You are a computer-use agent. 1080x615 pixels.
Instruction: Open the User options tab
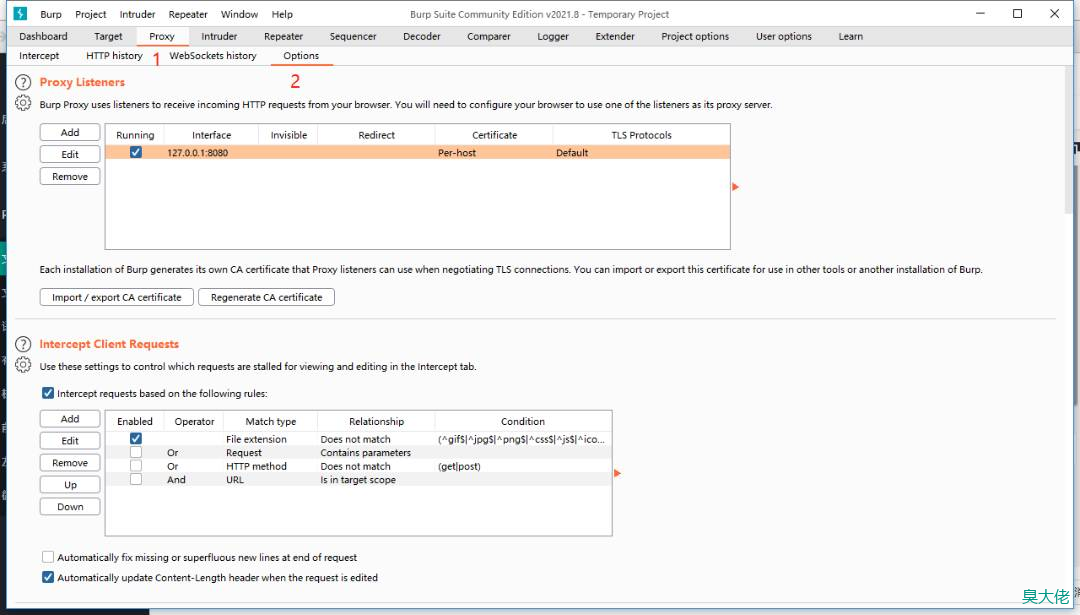[x=784, y=37]
